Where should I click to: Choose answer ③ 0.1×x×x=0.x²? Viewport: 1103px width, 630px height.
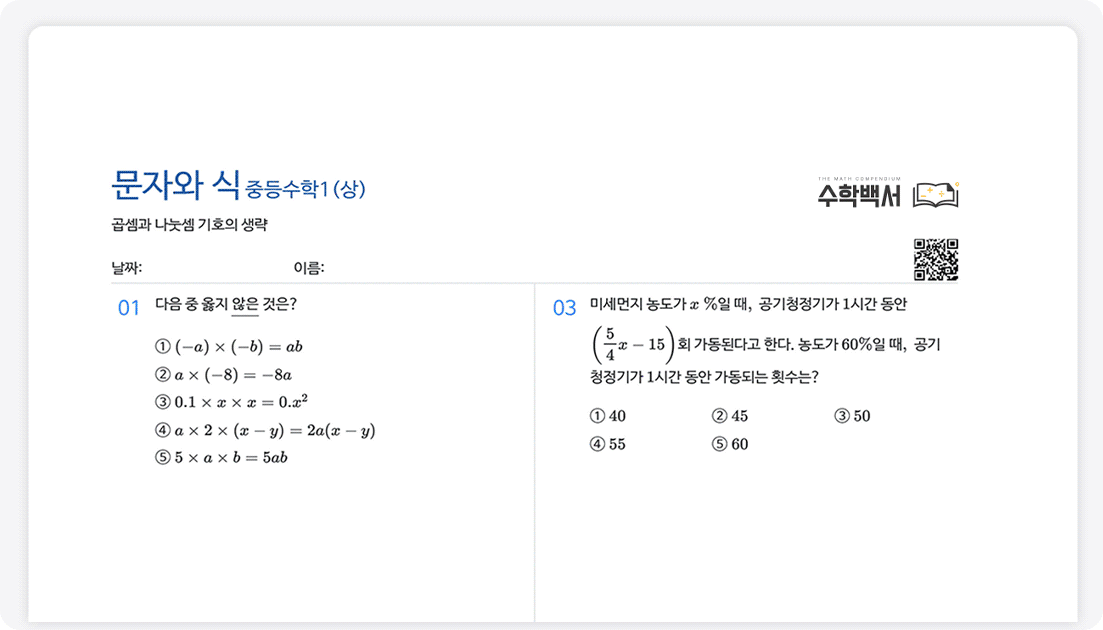pos(231,402)
